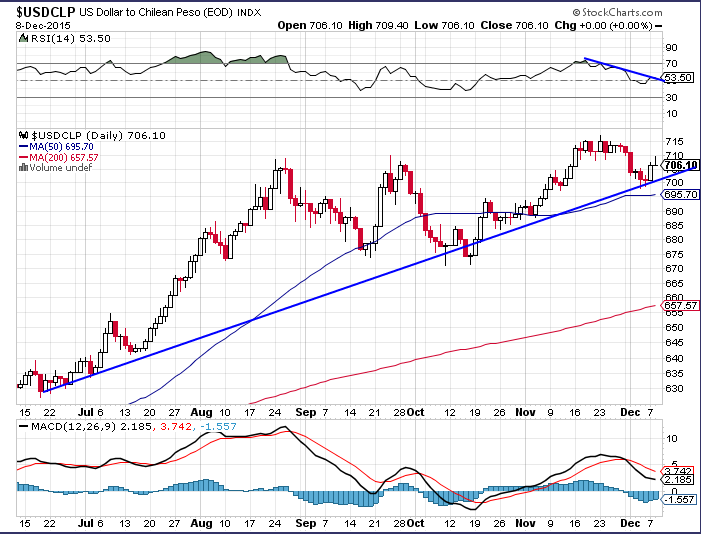
Task: Click the 2.185 MACD value tag
Action: 679,480
